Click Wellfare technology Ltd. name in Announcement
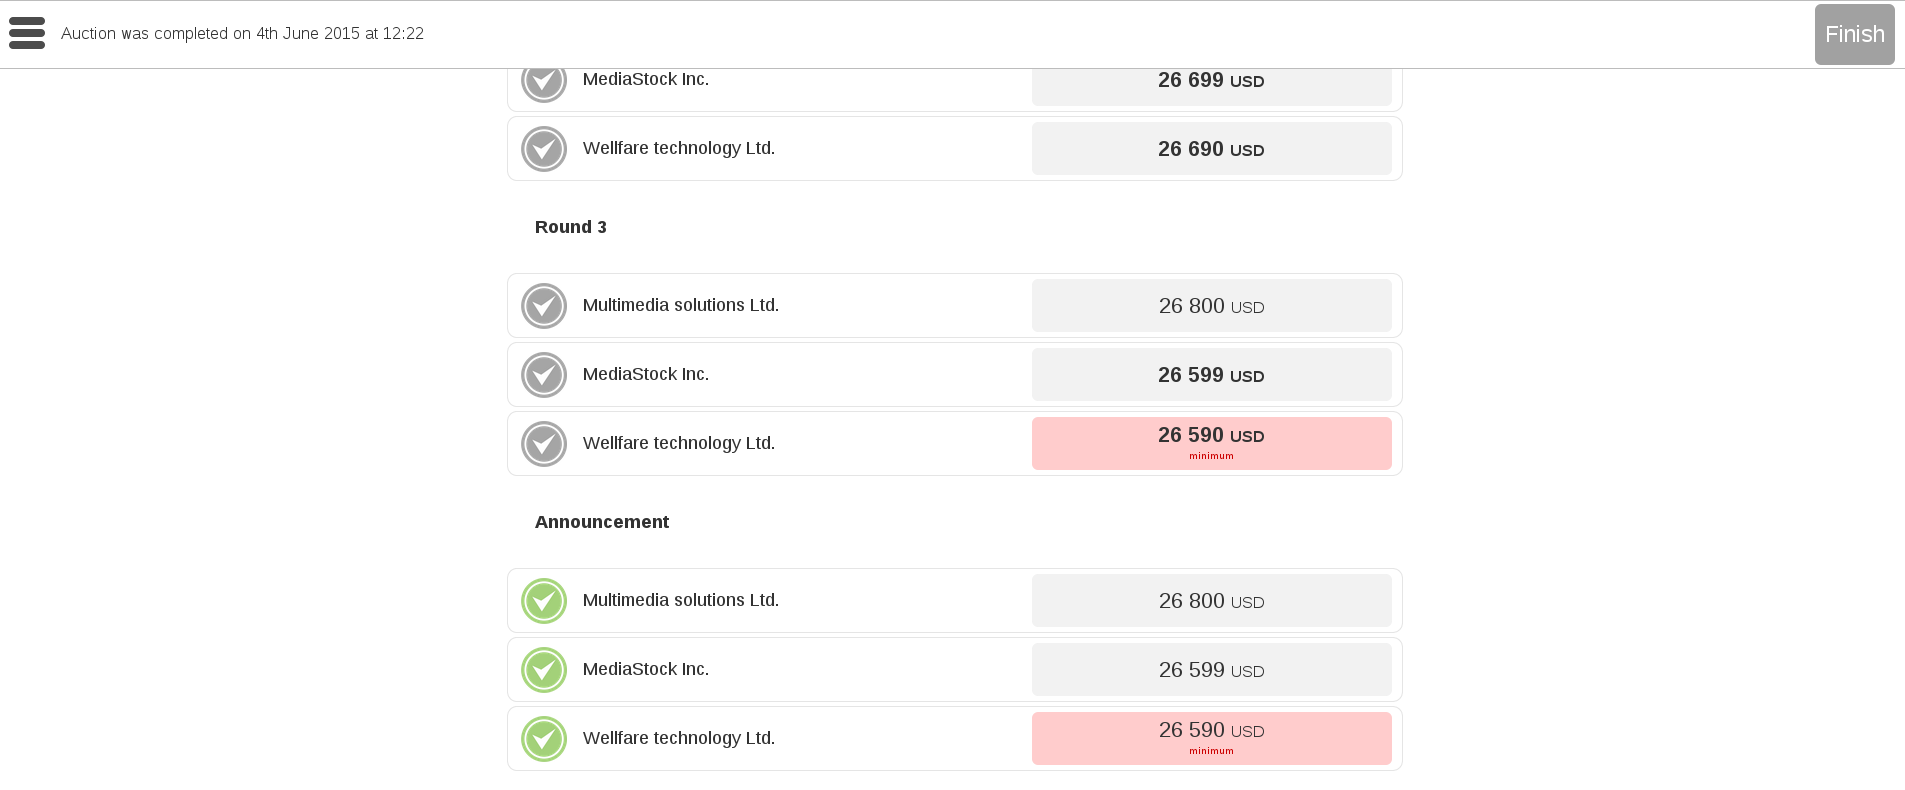 (679, 738)
